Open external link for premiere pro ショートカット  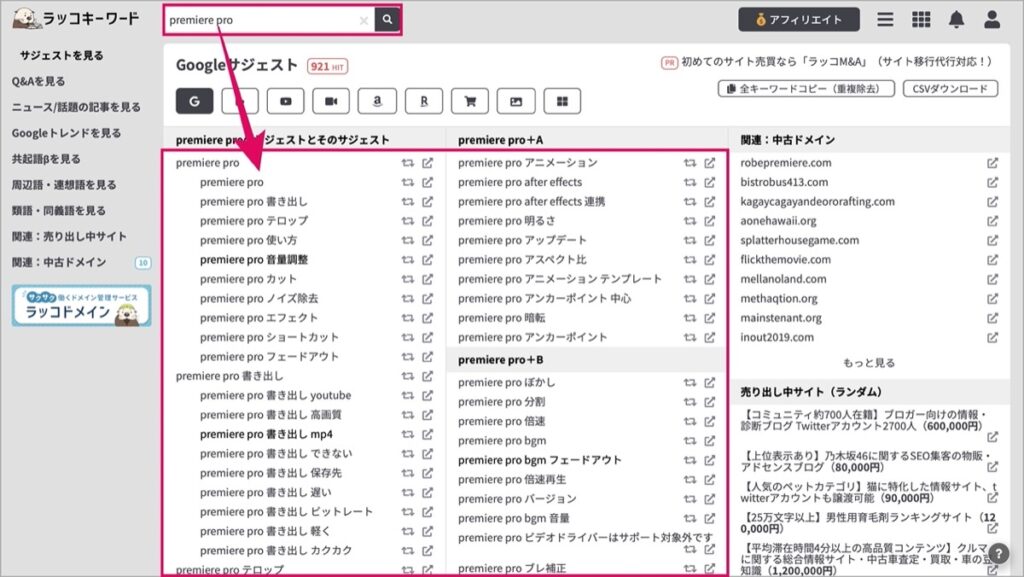427,337
